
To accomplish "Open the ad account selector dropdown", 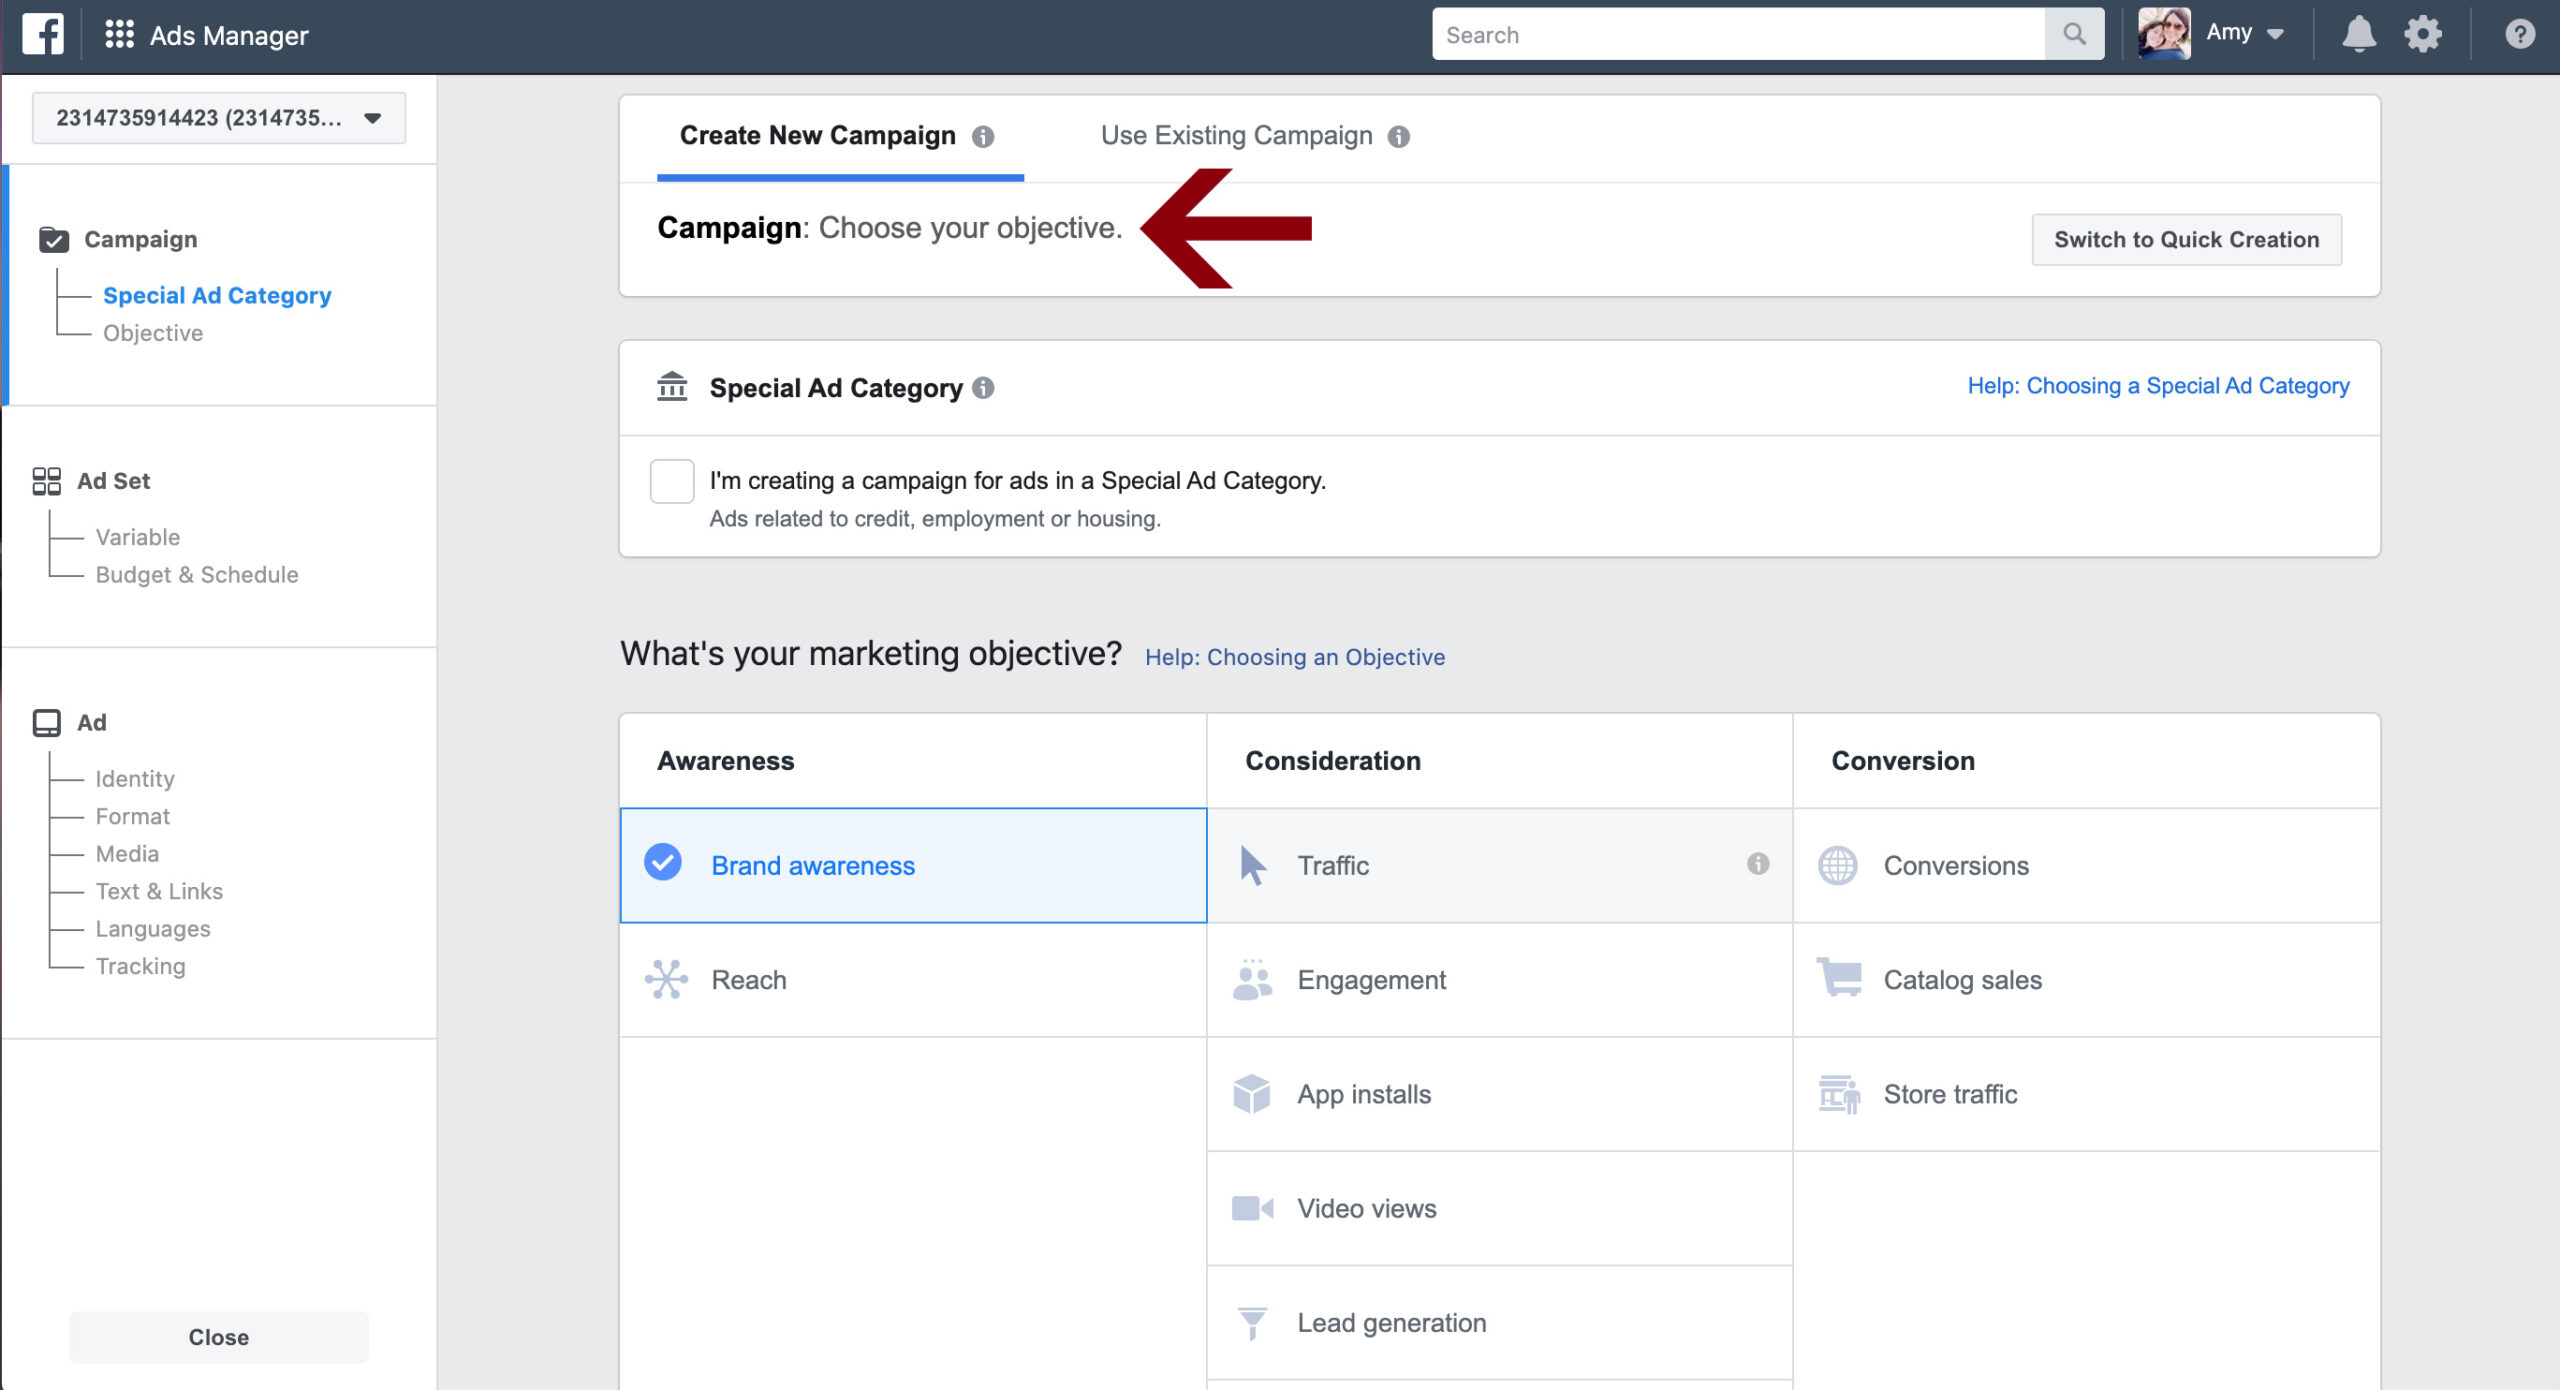I will [x=219, y=118].
